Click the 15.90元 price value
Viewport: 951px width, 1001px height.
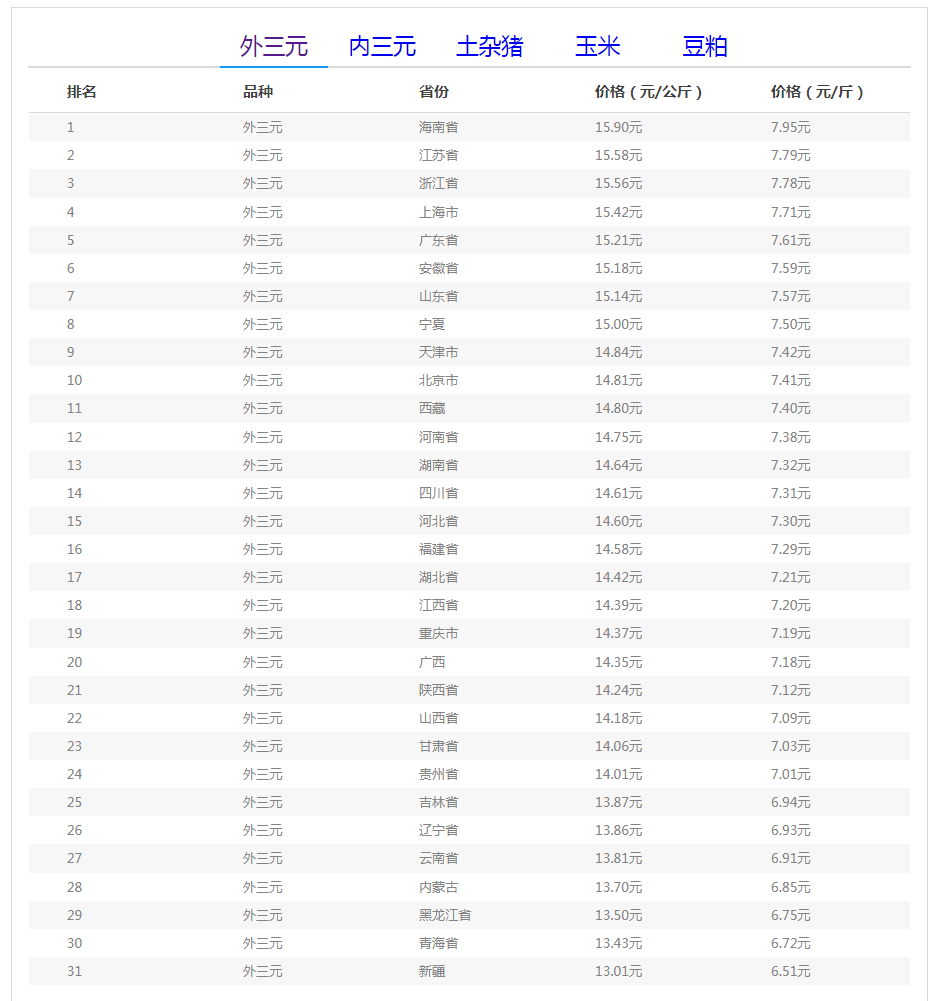click(x=618, y=127)
